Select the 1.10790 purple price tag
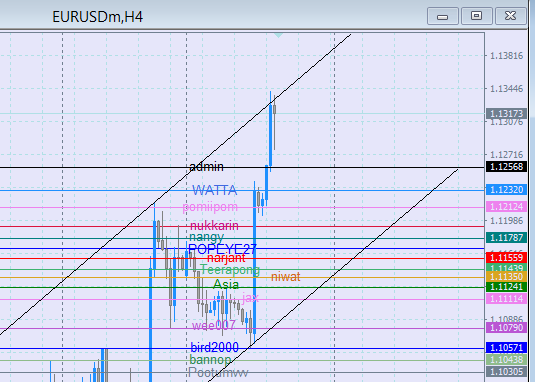Viewport: 535px width, 382px height. [506, 328]
